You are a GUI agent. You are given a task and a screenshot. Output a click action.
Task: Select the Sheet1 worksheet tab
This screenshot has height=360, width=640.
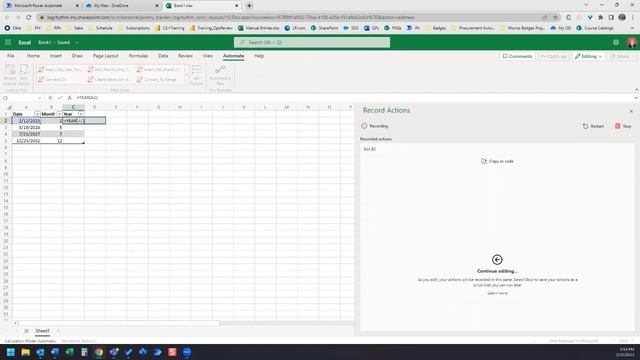point(42,331)
